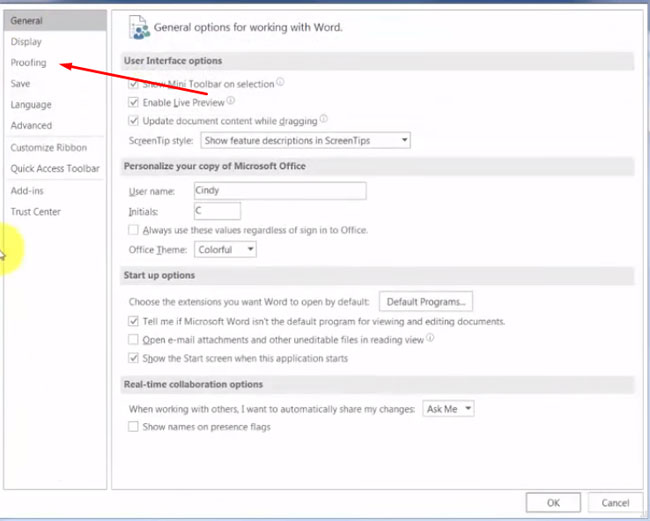Open the Save options
Viewport: 650px width, 521px height.
20,83
